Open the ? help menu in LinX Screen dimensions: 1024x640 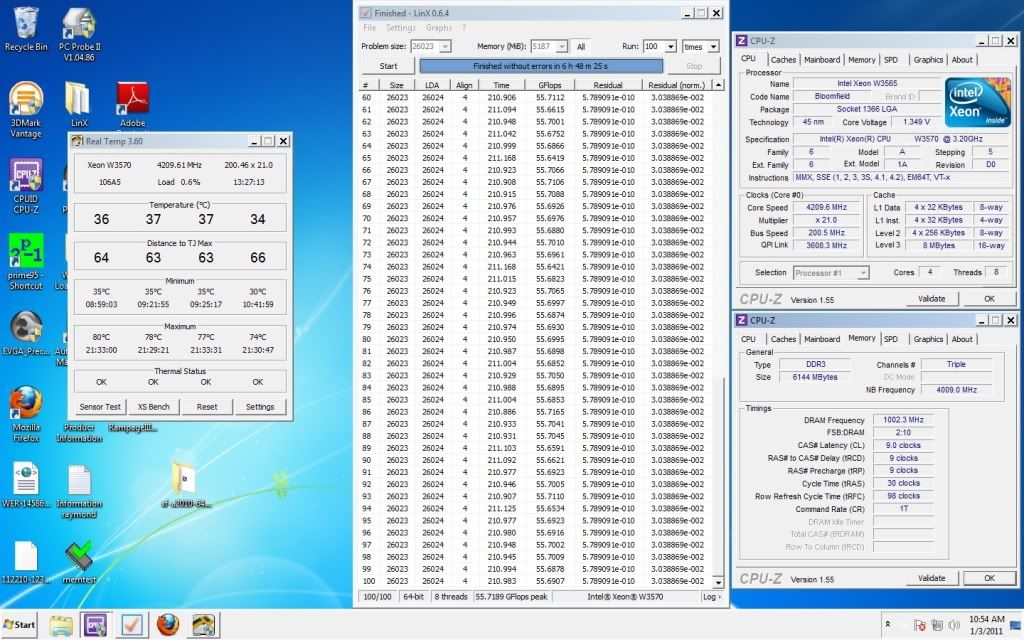[464, 28]
